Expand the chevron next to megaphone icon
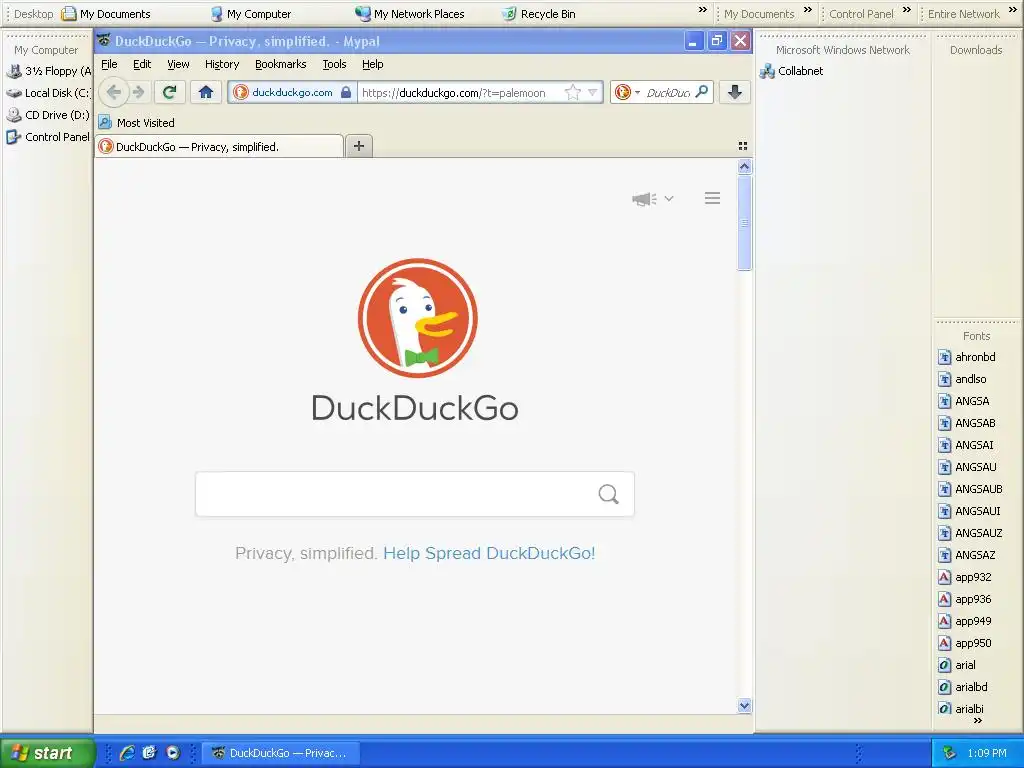 pos(669,199)
